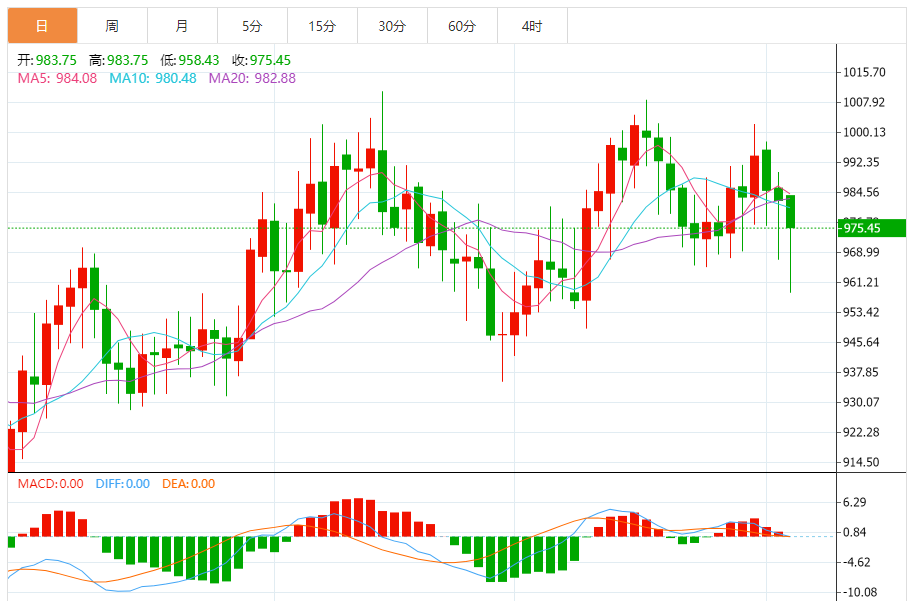Viewport: 914px width, 601px height.
Task: Click the latest green candlestick at 975.45
Action: pos(790,212)
